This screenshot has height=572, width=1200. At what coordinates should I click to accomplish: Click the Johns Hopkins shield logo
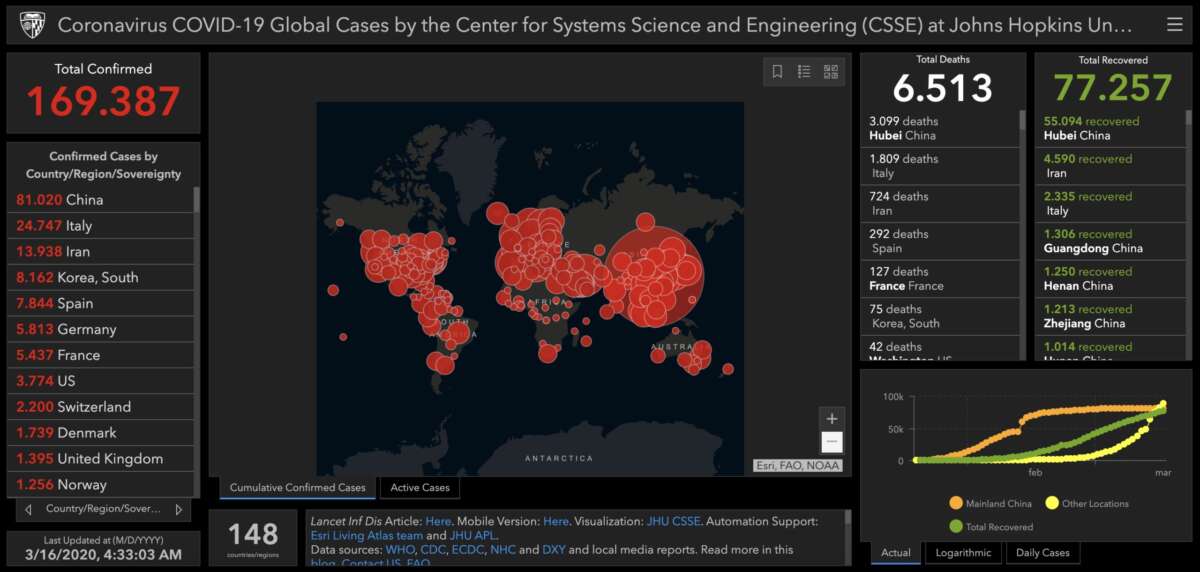[x=32, y=24]
